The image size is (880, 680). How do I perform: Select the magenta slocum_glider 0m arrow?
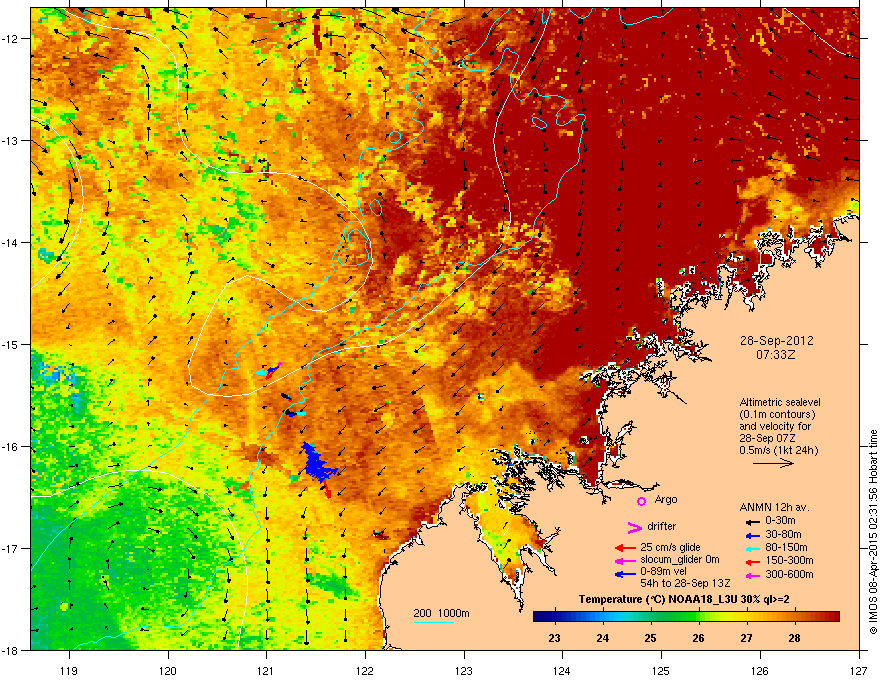coord(625,560)
